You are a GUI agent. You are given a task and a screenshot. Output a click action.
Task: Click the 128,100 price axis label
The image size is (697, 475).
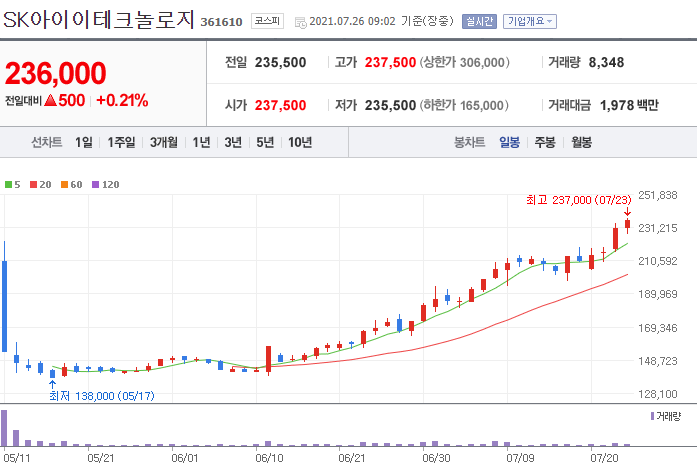658,394
